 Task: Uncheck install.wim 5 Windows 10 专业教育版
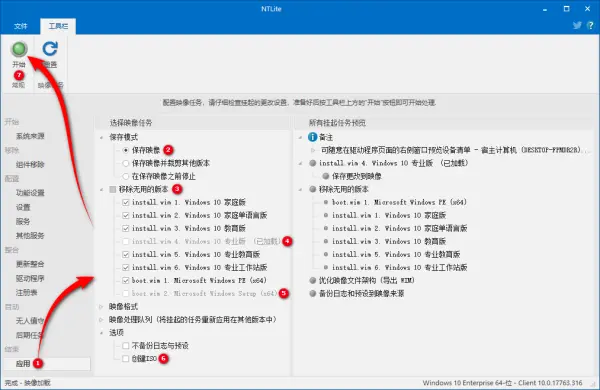pyautogui.click(x=126, y=254)
